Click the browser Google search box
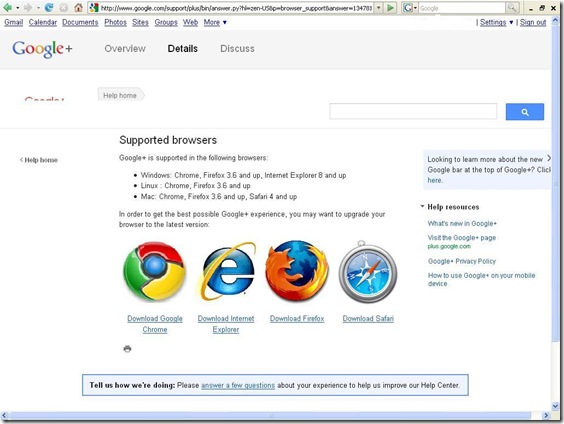The width and height of the screenshot is (564, 424). (x=462, y=8)
